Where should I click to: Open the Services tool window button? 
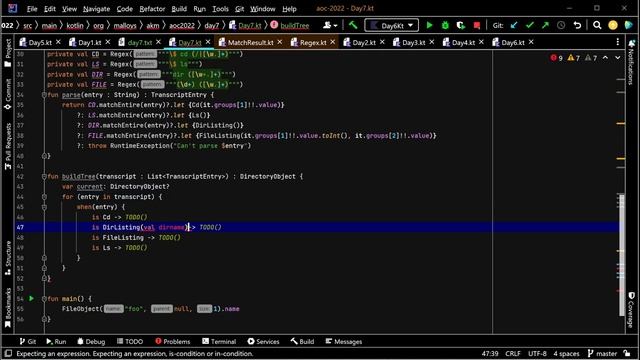point(263,342)
